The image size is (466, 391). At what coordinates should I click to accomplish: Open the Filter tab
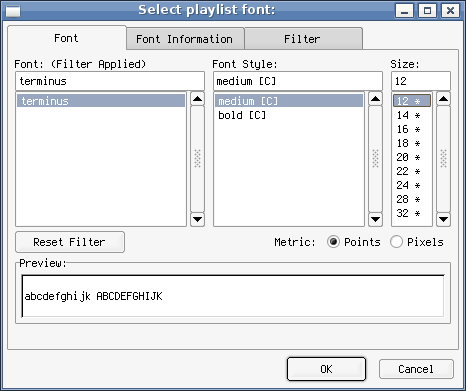point(303,39)
